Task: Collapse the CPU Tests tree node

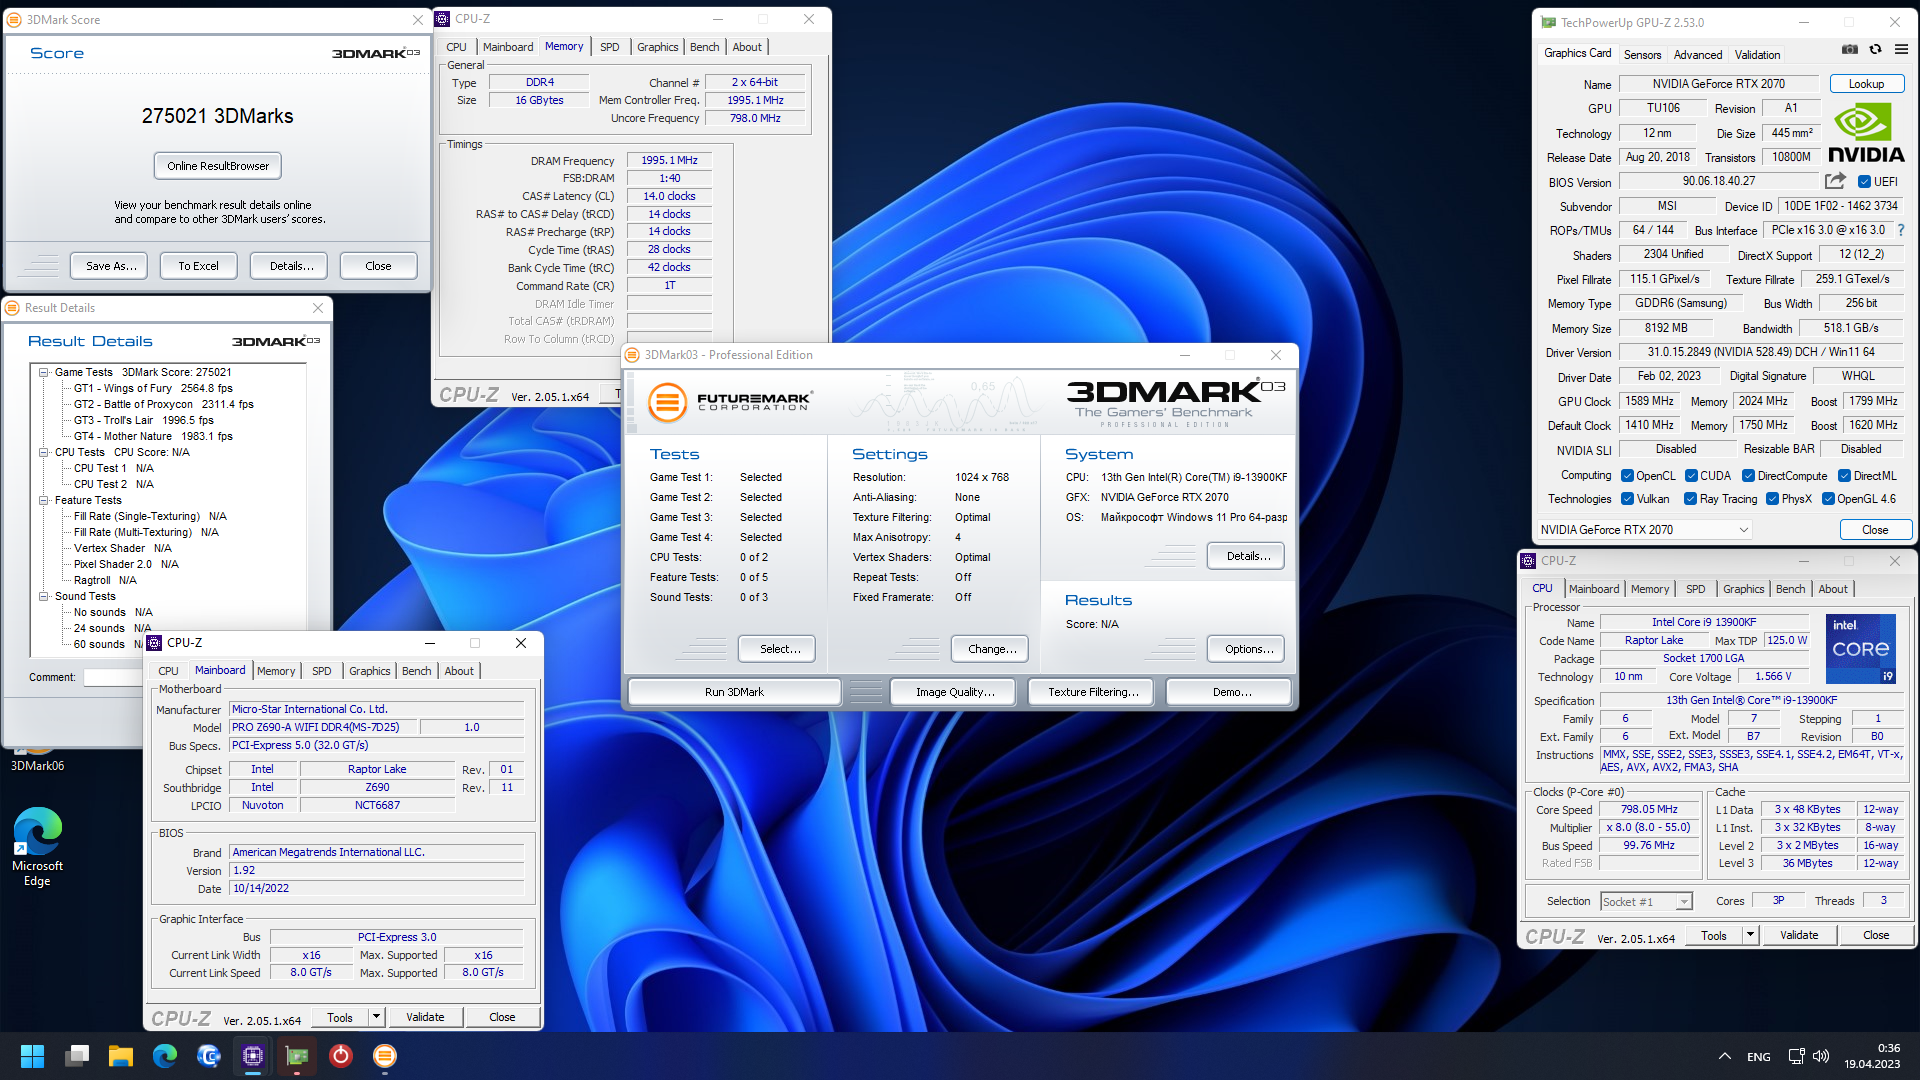Action: 44,452
